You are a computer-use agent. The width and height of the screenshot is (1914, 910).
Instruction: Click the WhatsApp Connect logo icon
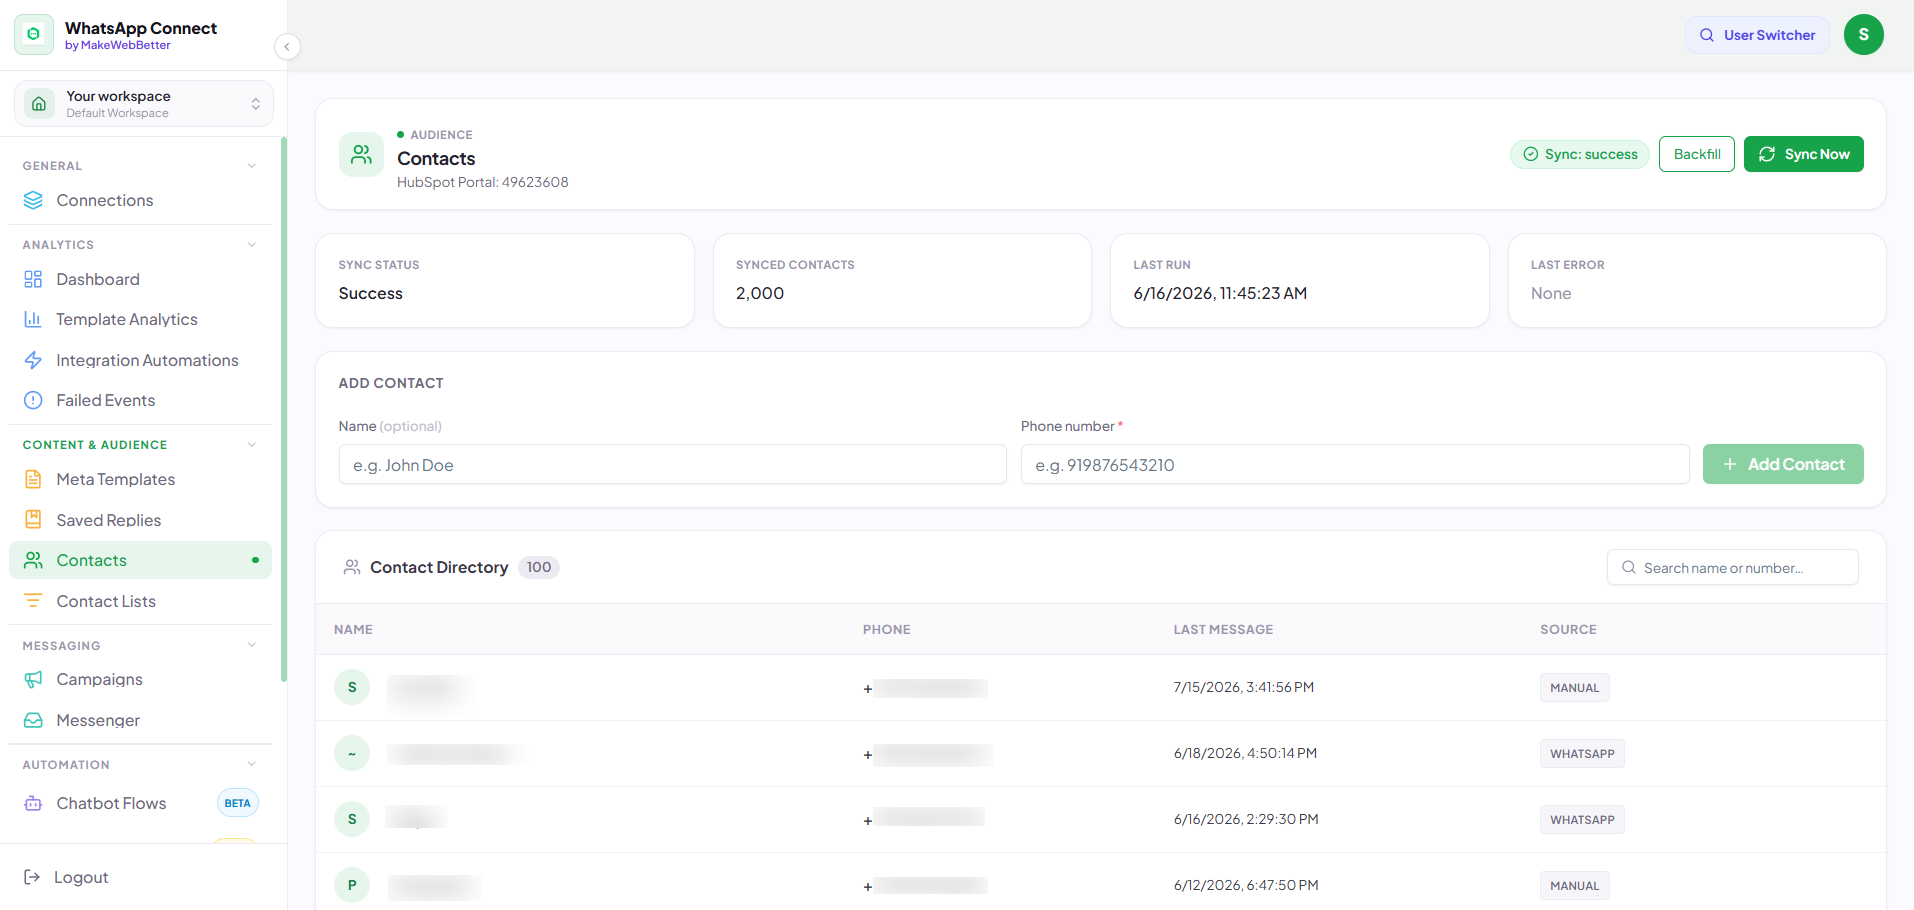pyautogui.click(x=34, y=35)
